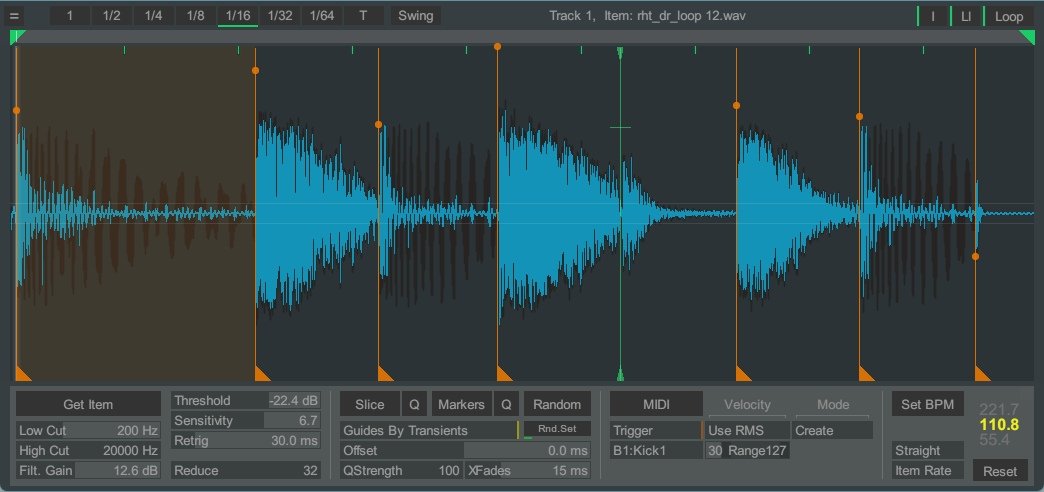Click the green edit cursor line in waveform
The height and width of the screenshot is (492, 1044).
(621, 213)
